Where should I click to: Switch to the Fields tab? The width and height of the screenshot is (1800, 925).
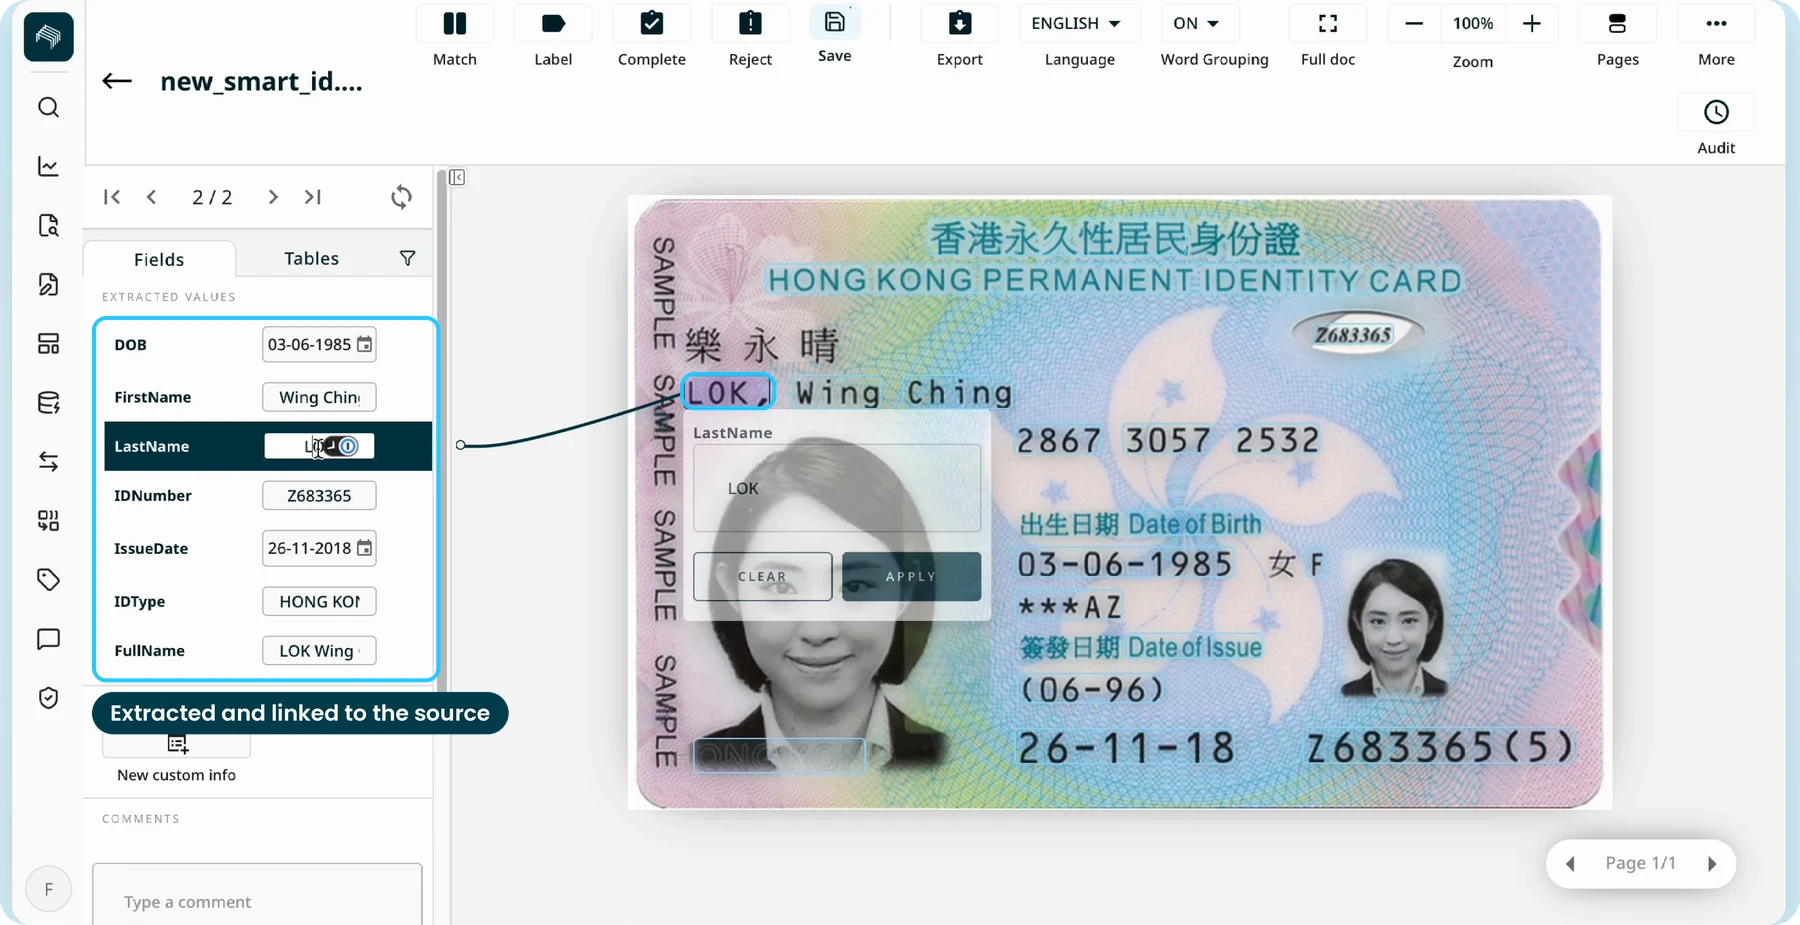tap(159, 259)
